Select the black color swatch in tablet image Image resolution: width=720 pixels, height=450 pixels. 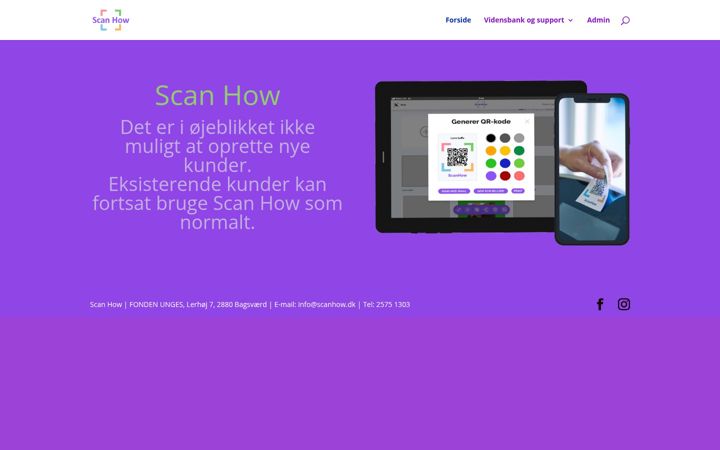(491, 138)
